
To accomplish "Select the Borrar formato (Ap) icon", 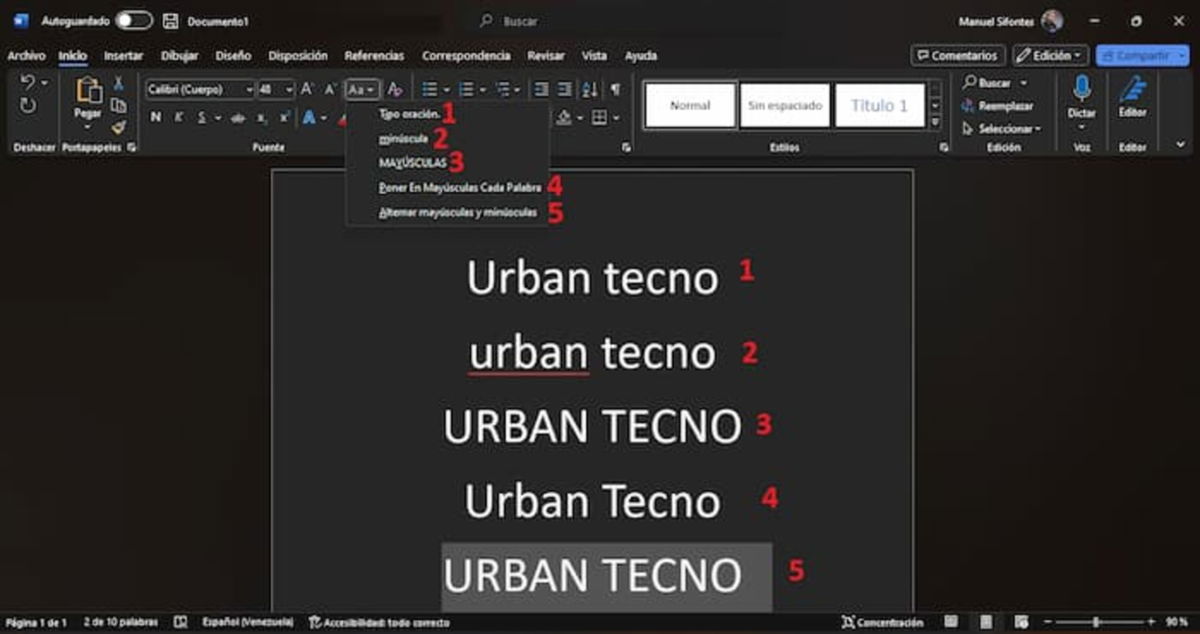I will click(394, 90).
